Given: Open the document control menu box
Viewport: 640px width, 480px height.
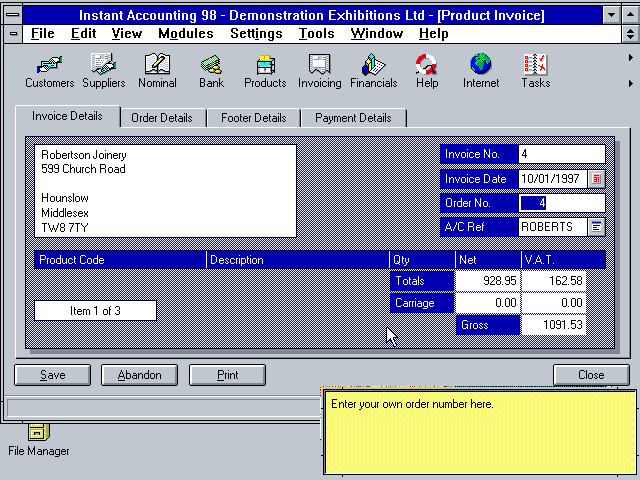Looking at the screenshot, I should [x=13, y=34].
